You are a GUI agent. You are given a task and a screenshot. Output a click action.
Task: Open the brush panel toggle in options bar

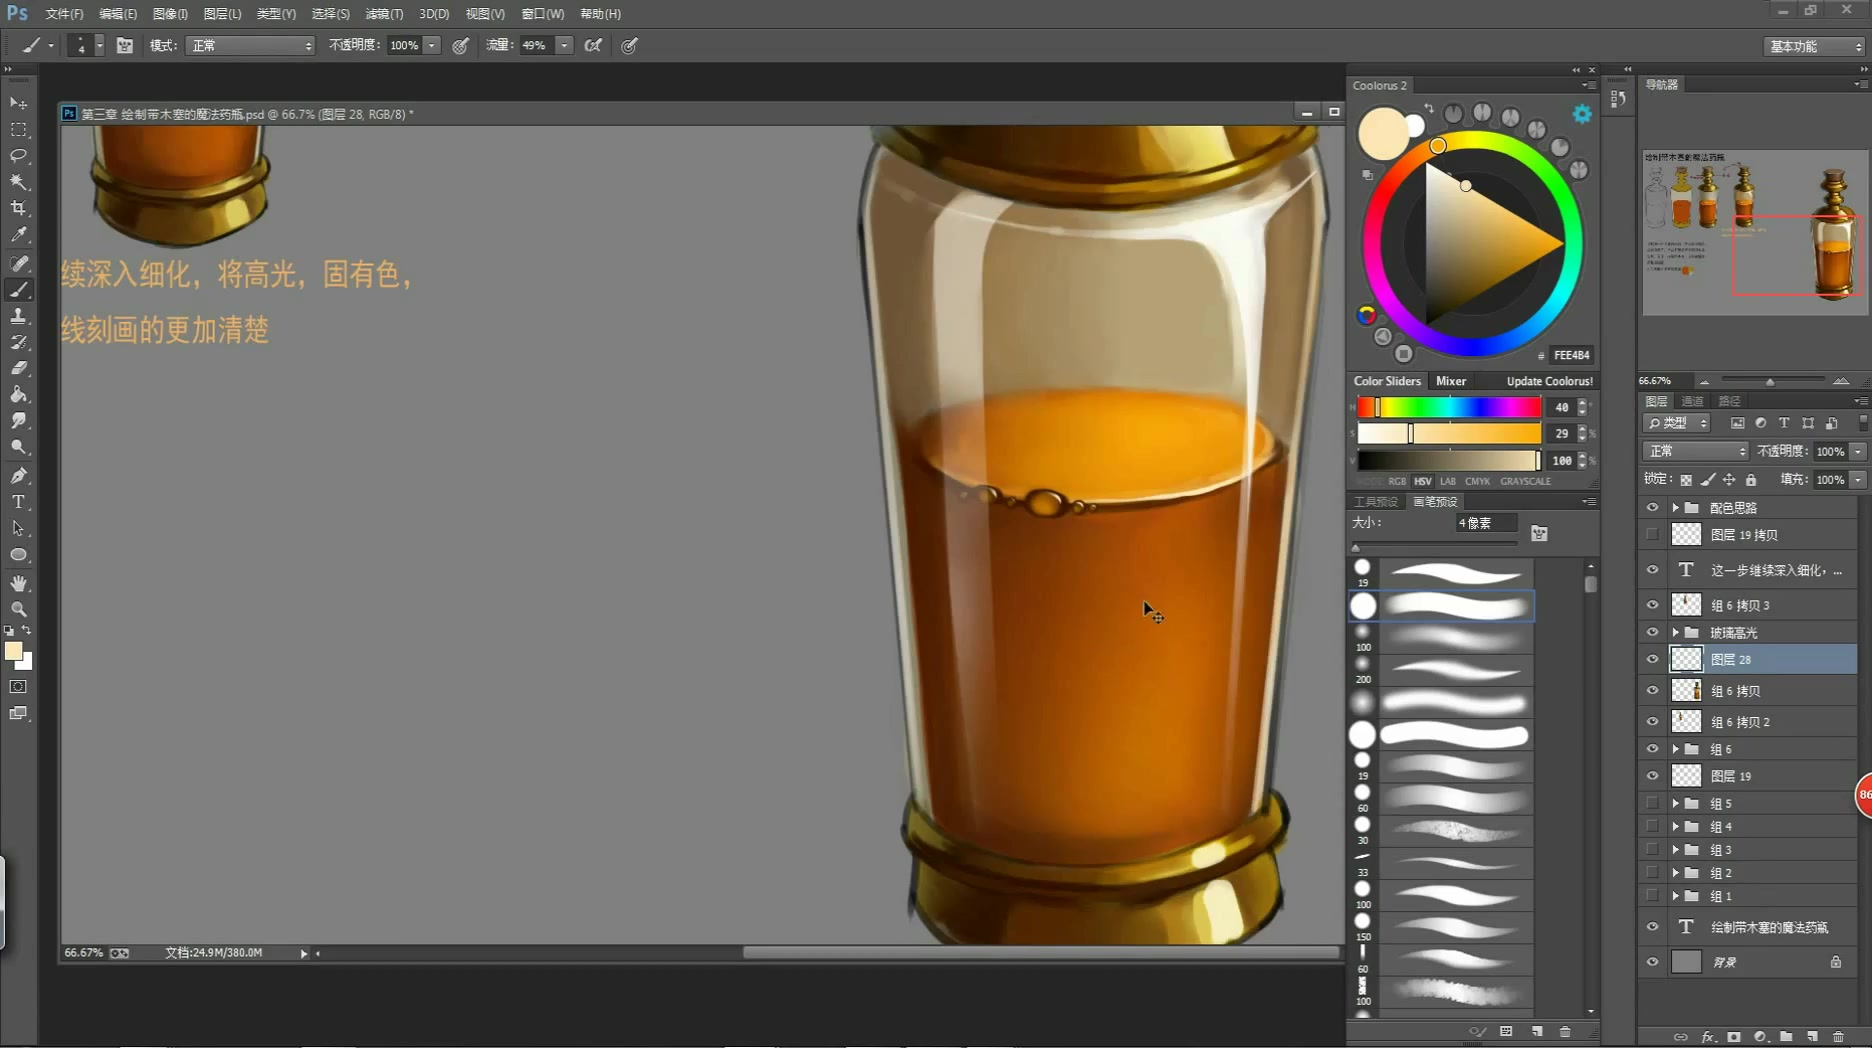124,45
